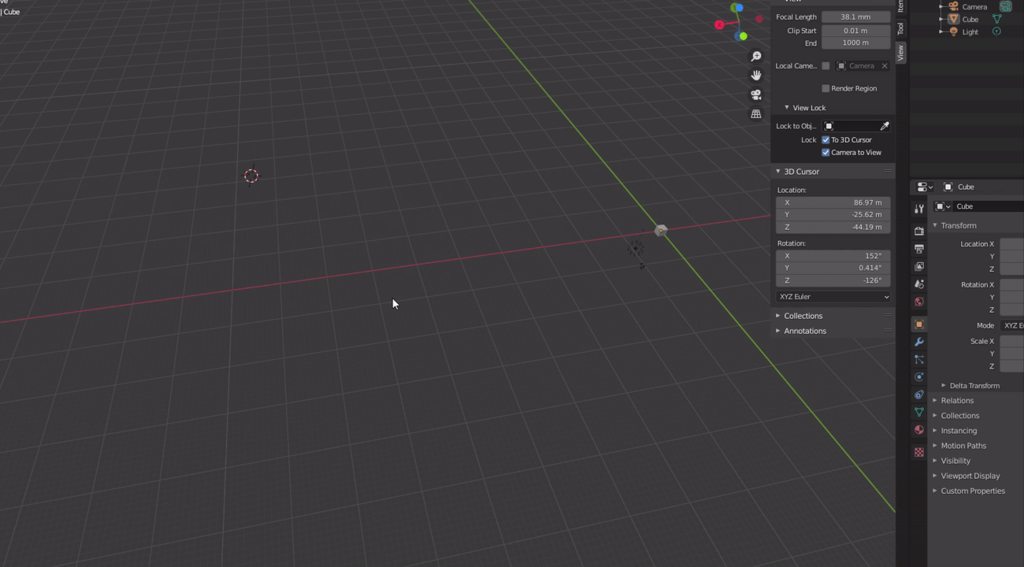
Task: Click 3D Cursor Location X value
Action: pos(833,202)
